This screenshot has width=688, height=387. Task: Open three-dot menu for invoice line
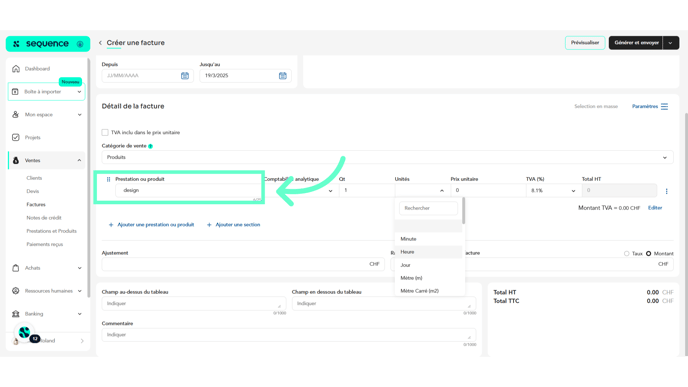[x=666, y=191]
